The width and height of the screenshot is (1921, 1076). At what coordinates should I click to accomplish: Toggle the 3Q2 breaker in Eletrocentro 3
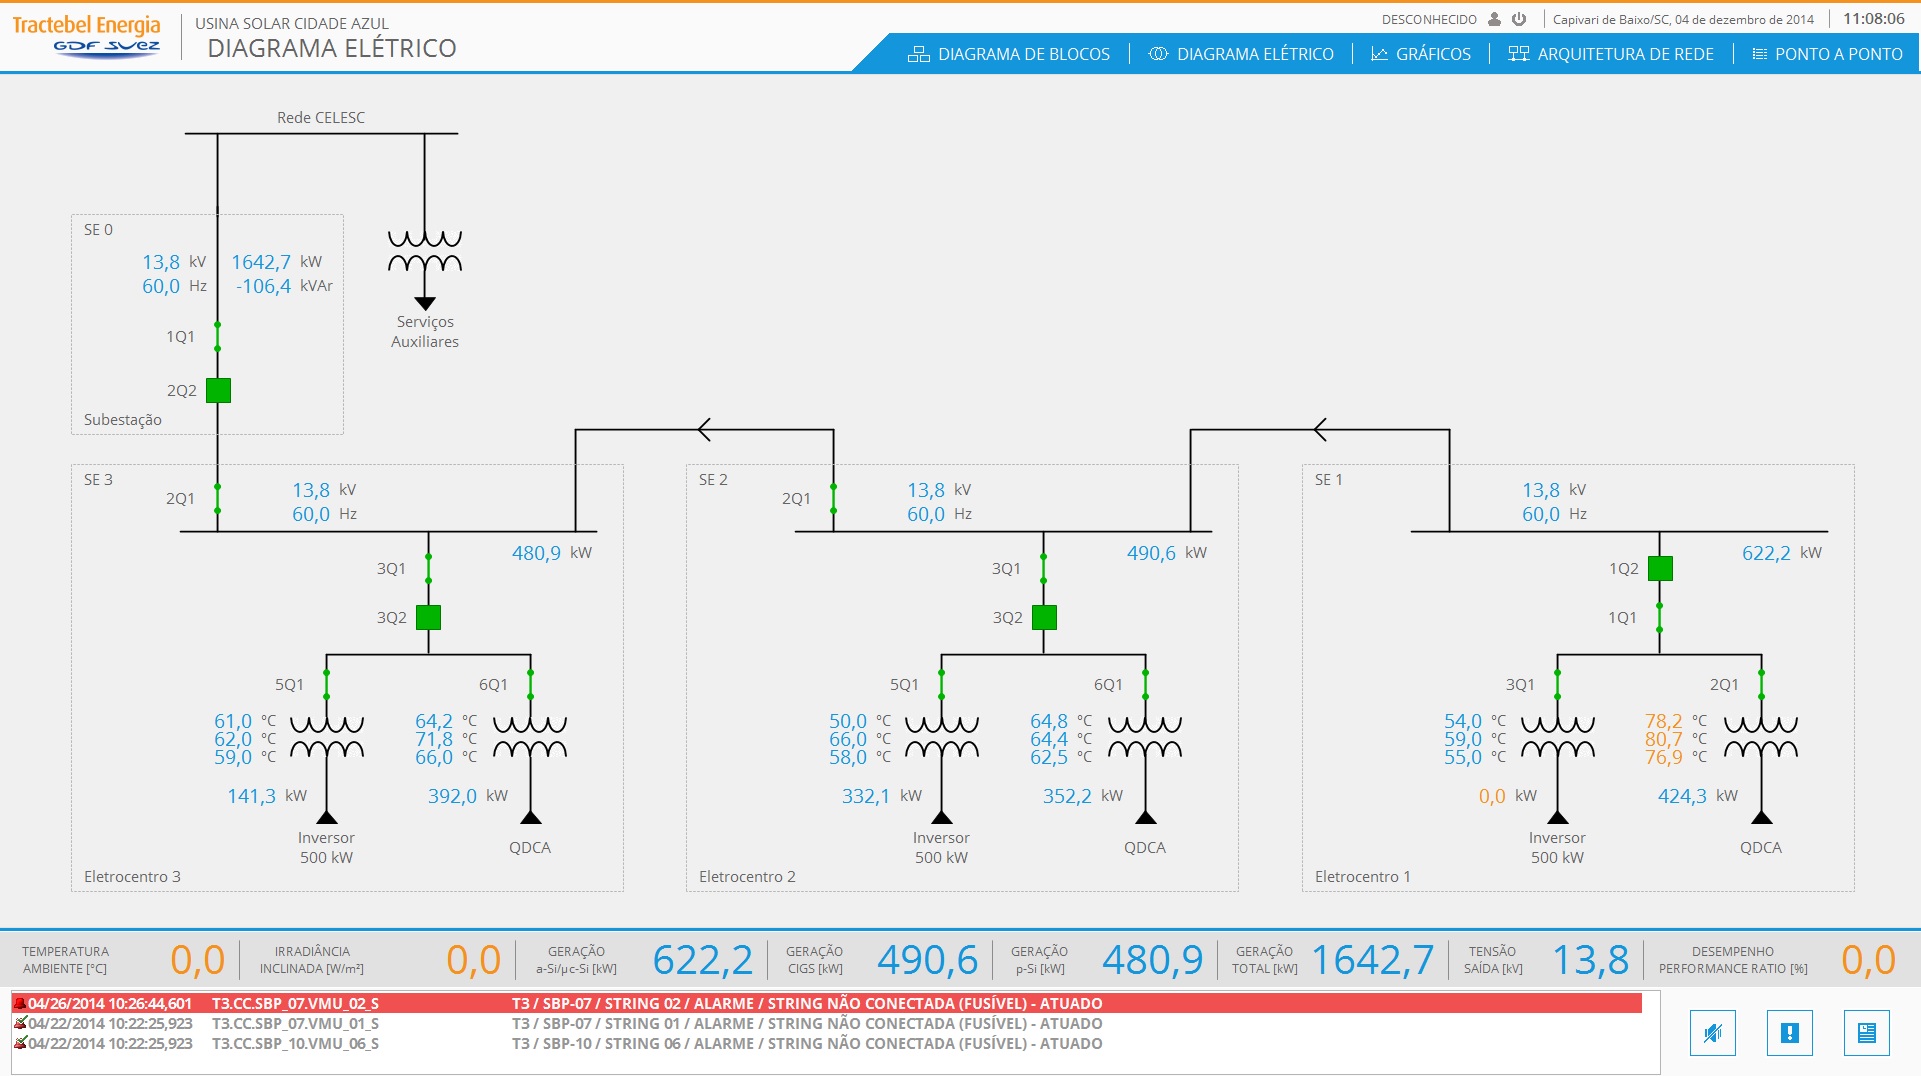(428, 617)
